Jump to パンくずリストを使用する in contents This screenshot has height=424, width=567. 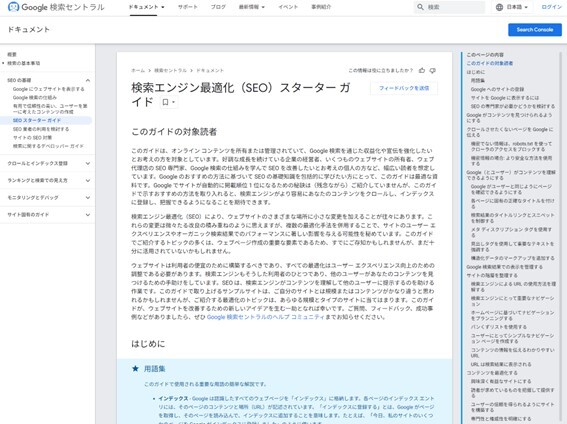499,327
